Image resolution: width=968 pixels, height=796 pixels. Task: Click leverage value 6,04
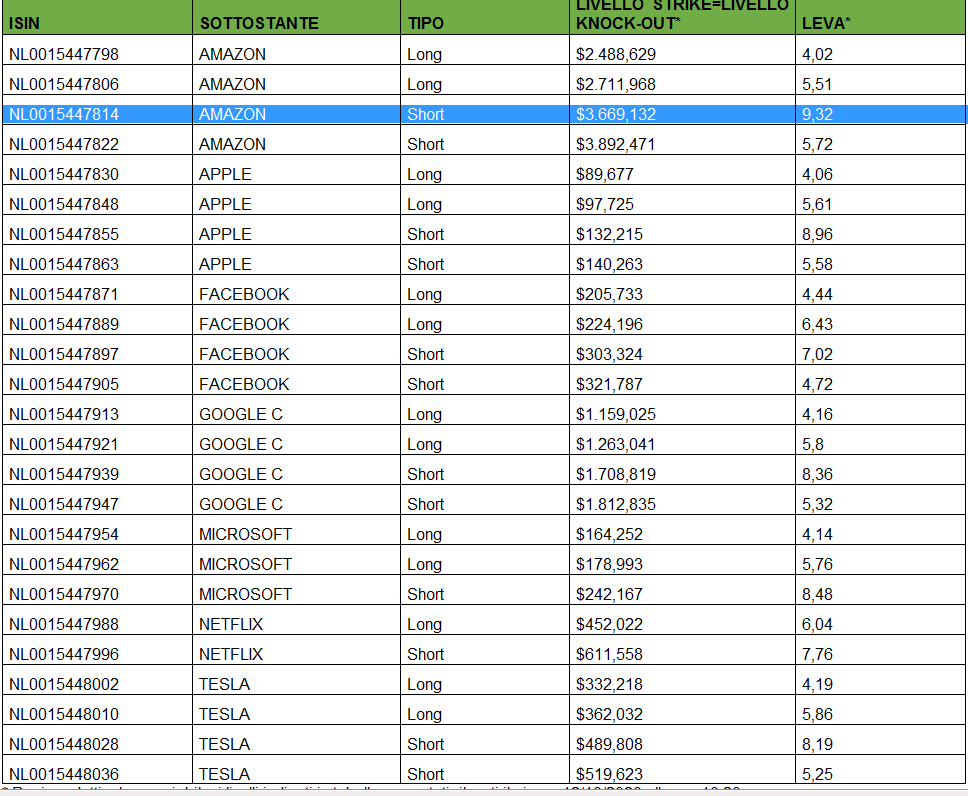tap(817, 624)
